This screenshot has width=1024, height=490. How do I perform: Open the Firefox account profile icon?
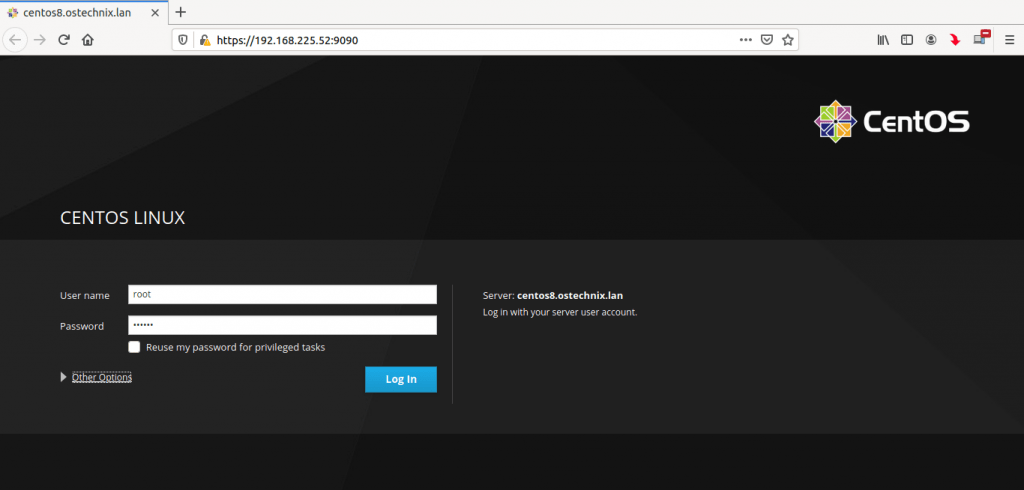click(x=931, y=40)
